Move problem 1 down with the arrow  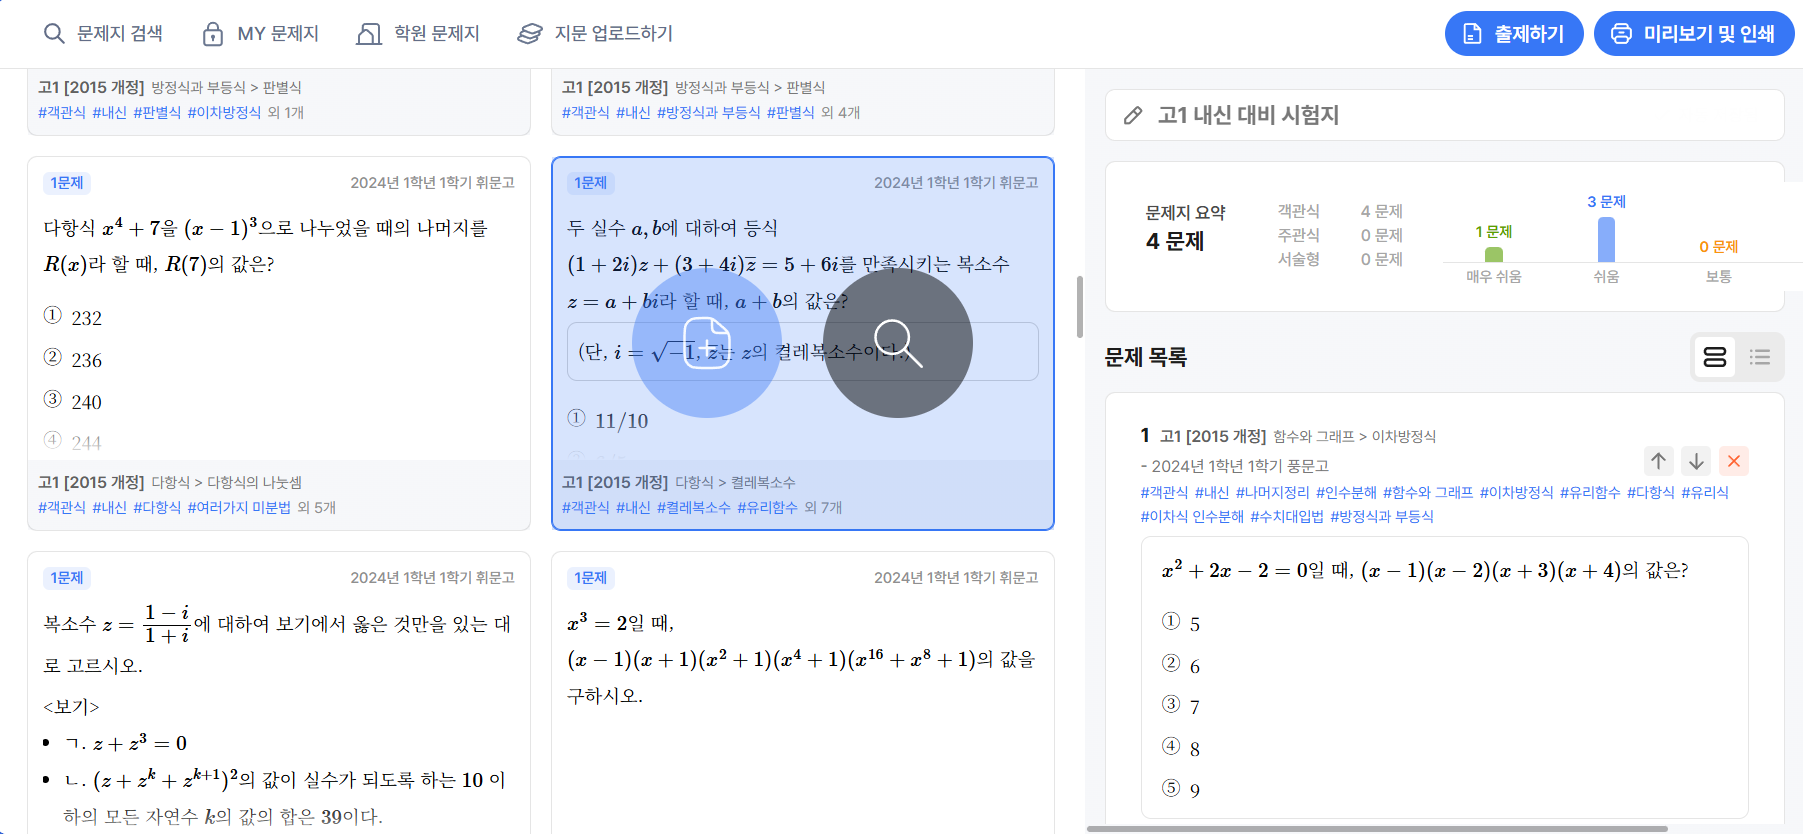coord(1696,461)
